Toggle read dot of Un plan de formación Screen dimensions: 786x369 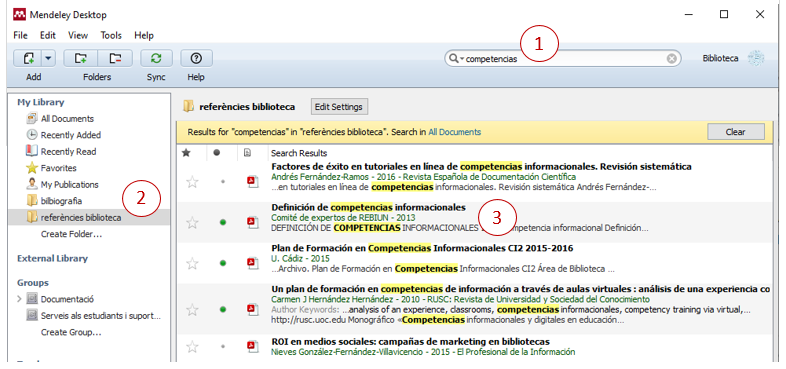[x=223, y=309]
